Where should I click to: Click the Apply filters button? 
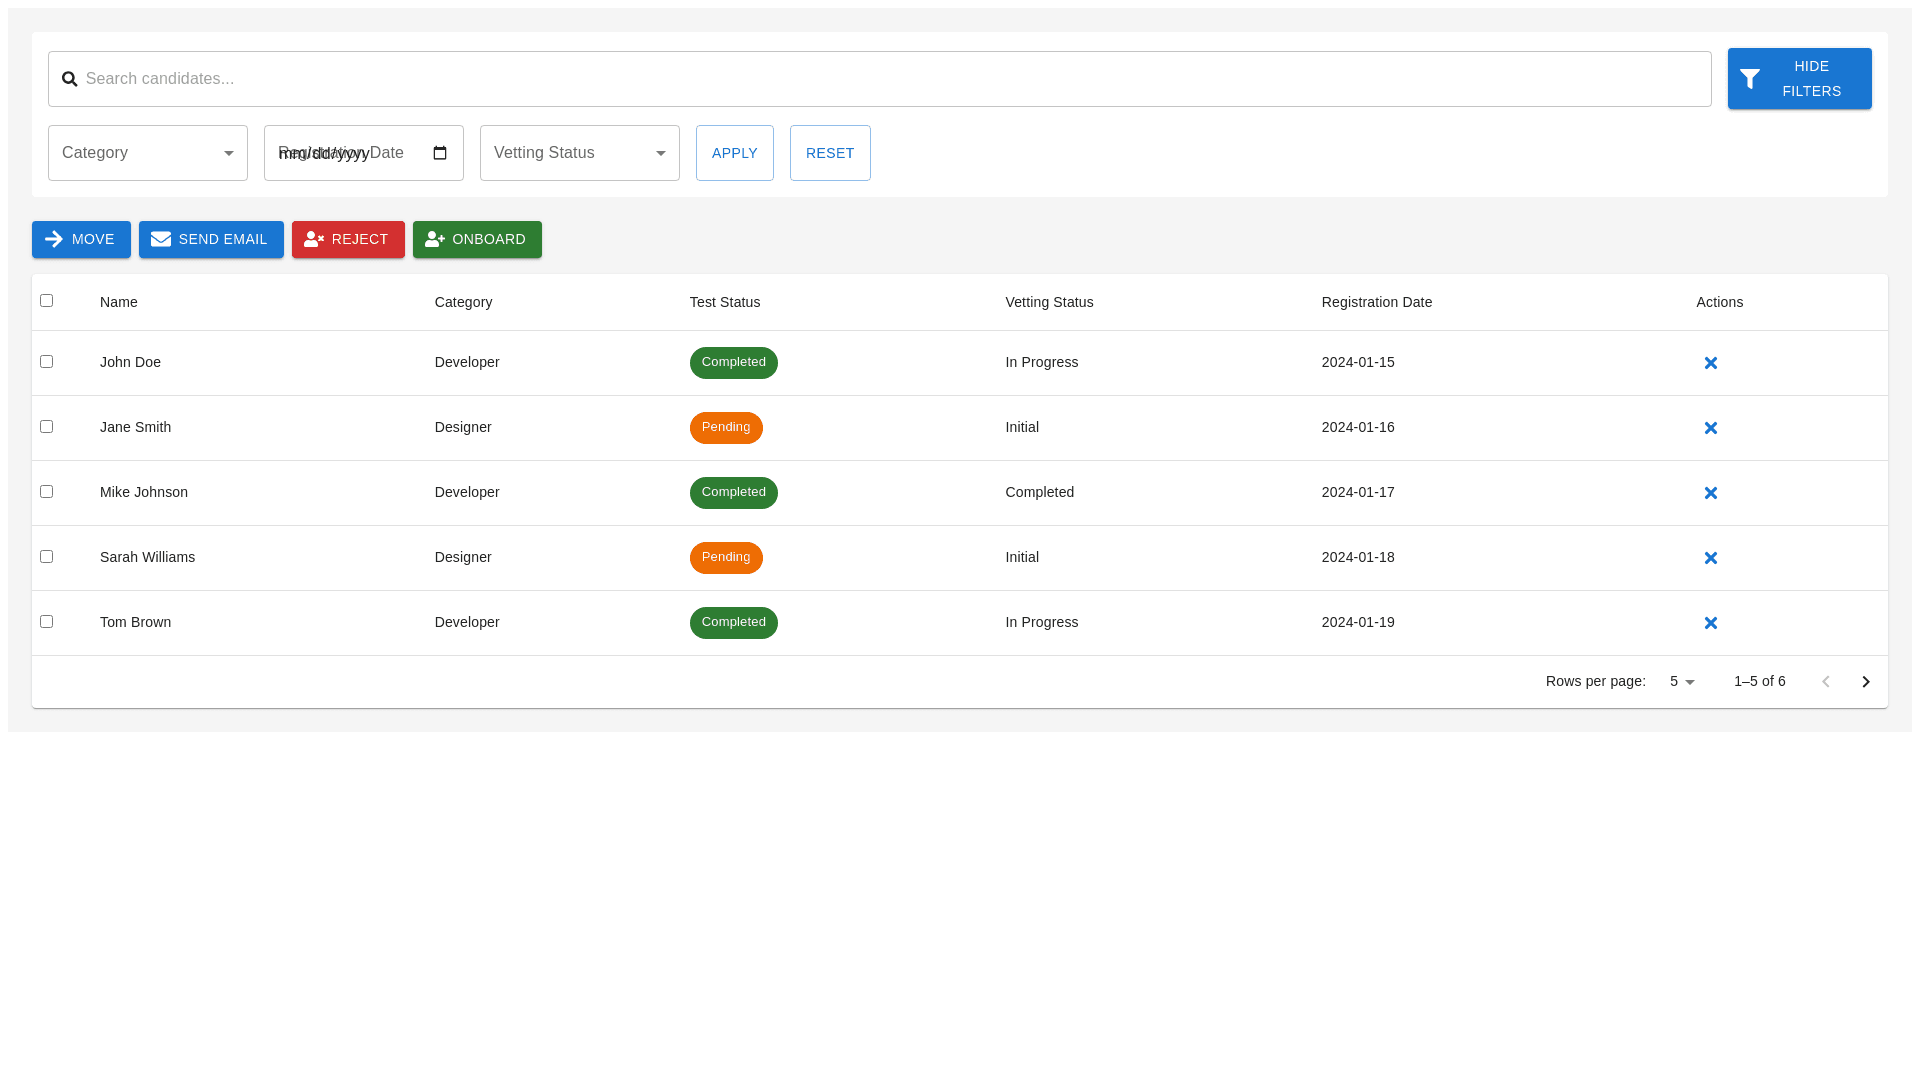735,152
